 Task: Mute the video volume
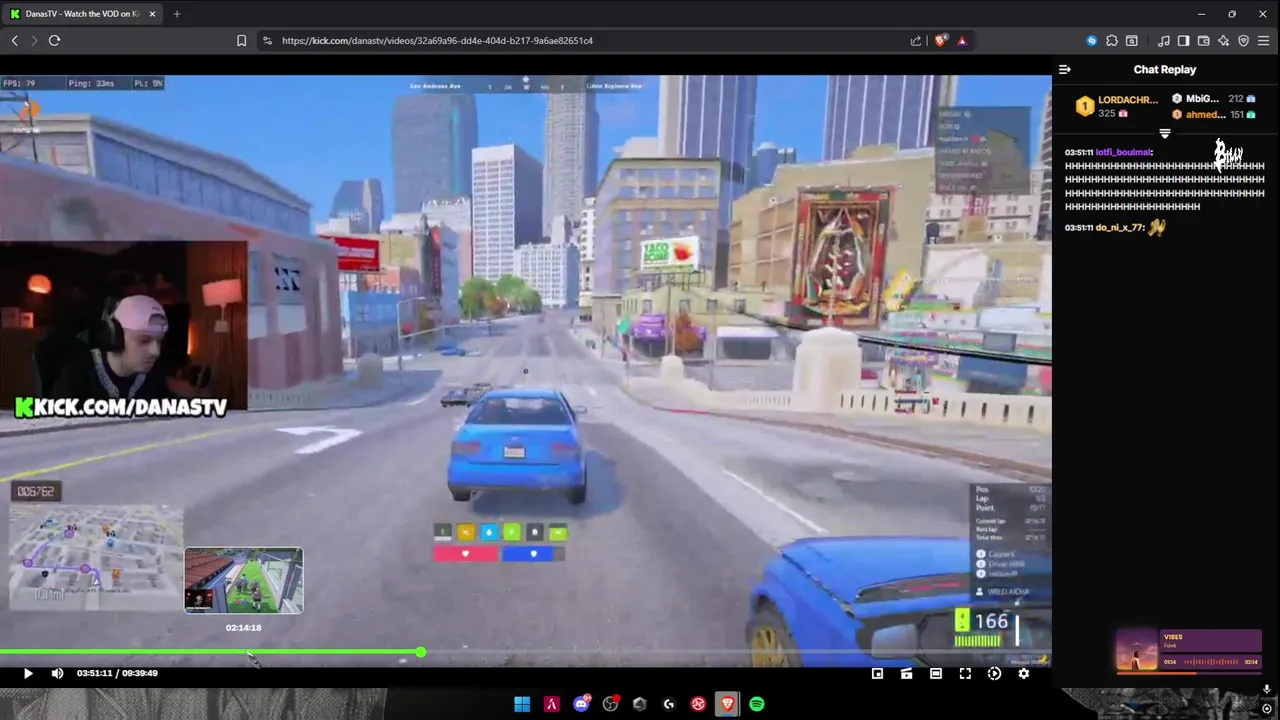(x=57, y=673)
